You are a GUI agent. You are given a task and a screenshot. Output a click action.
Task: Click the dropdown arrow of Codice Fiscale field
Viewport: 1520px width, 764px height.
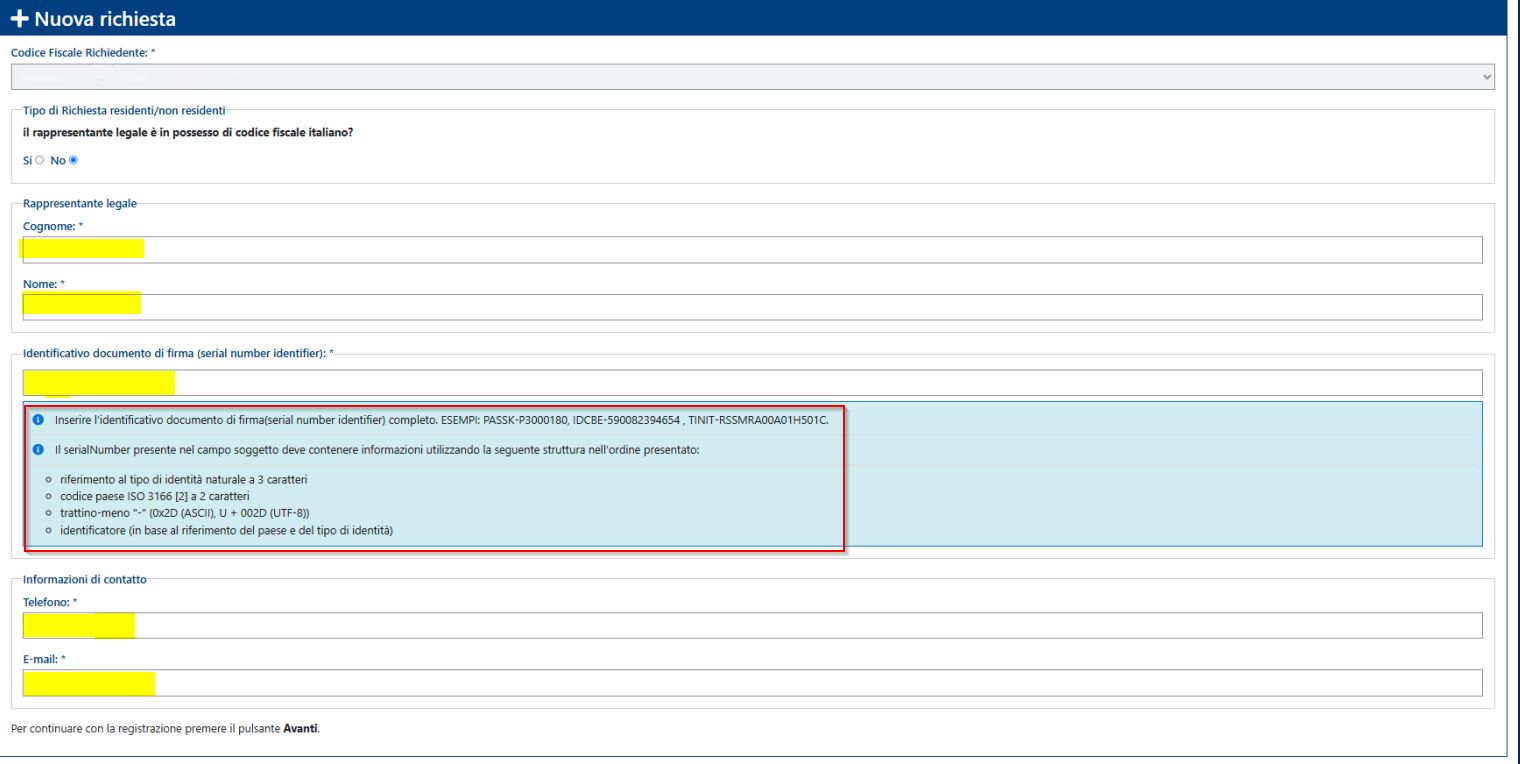click(x=1486, y=77)
